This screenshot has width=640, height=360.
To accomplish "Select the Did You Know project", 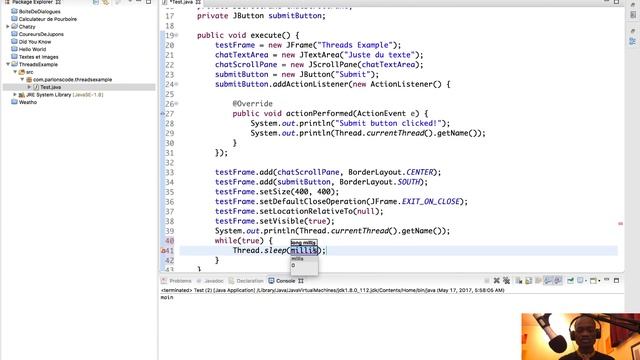I will tap(35, 42).
